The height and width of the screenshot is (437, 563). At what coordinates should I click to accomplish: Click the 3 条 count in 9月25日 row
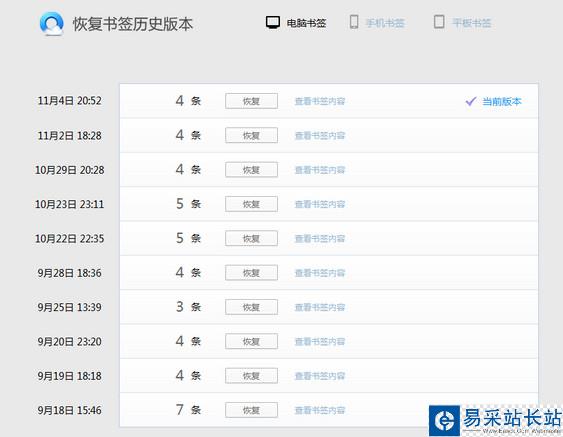[188, 307]
